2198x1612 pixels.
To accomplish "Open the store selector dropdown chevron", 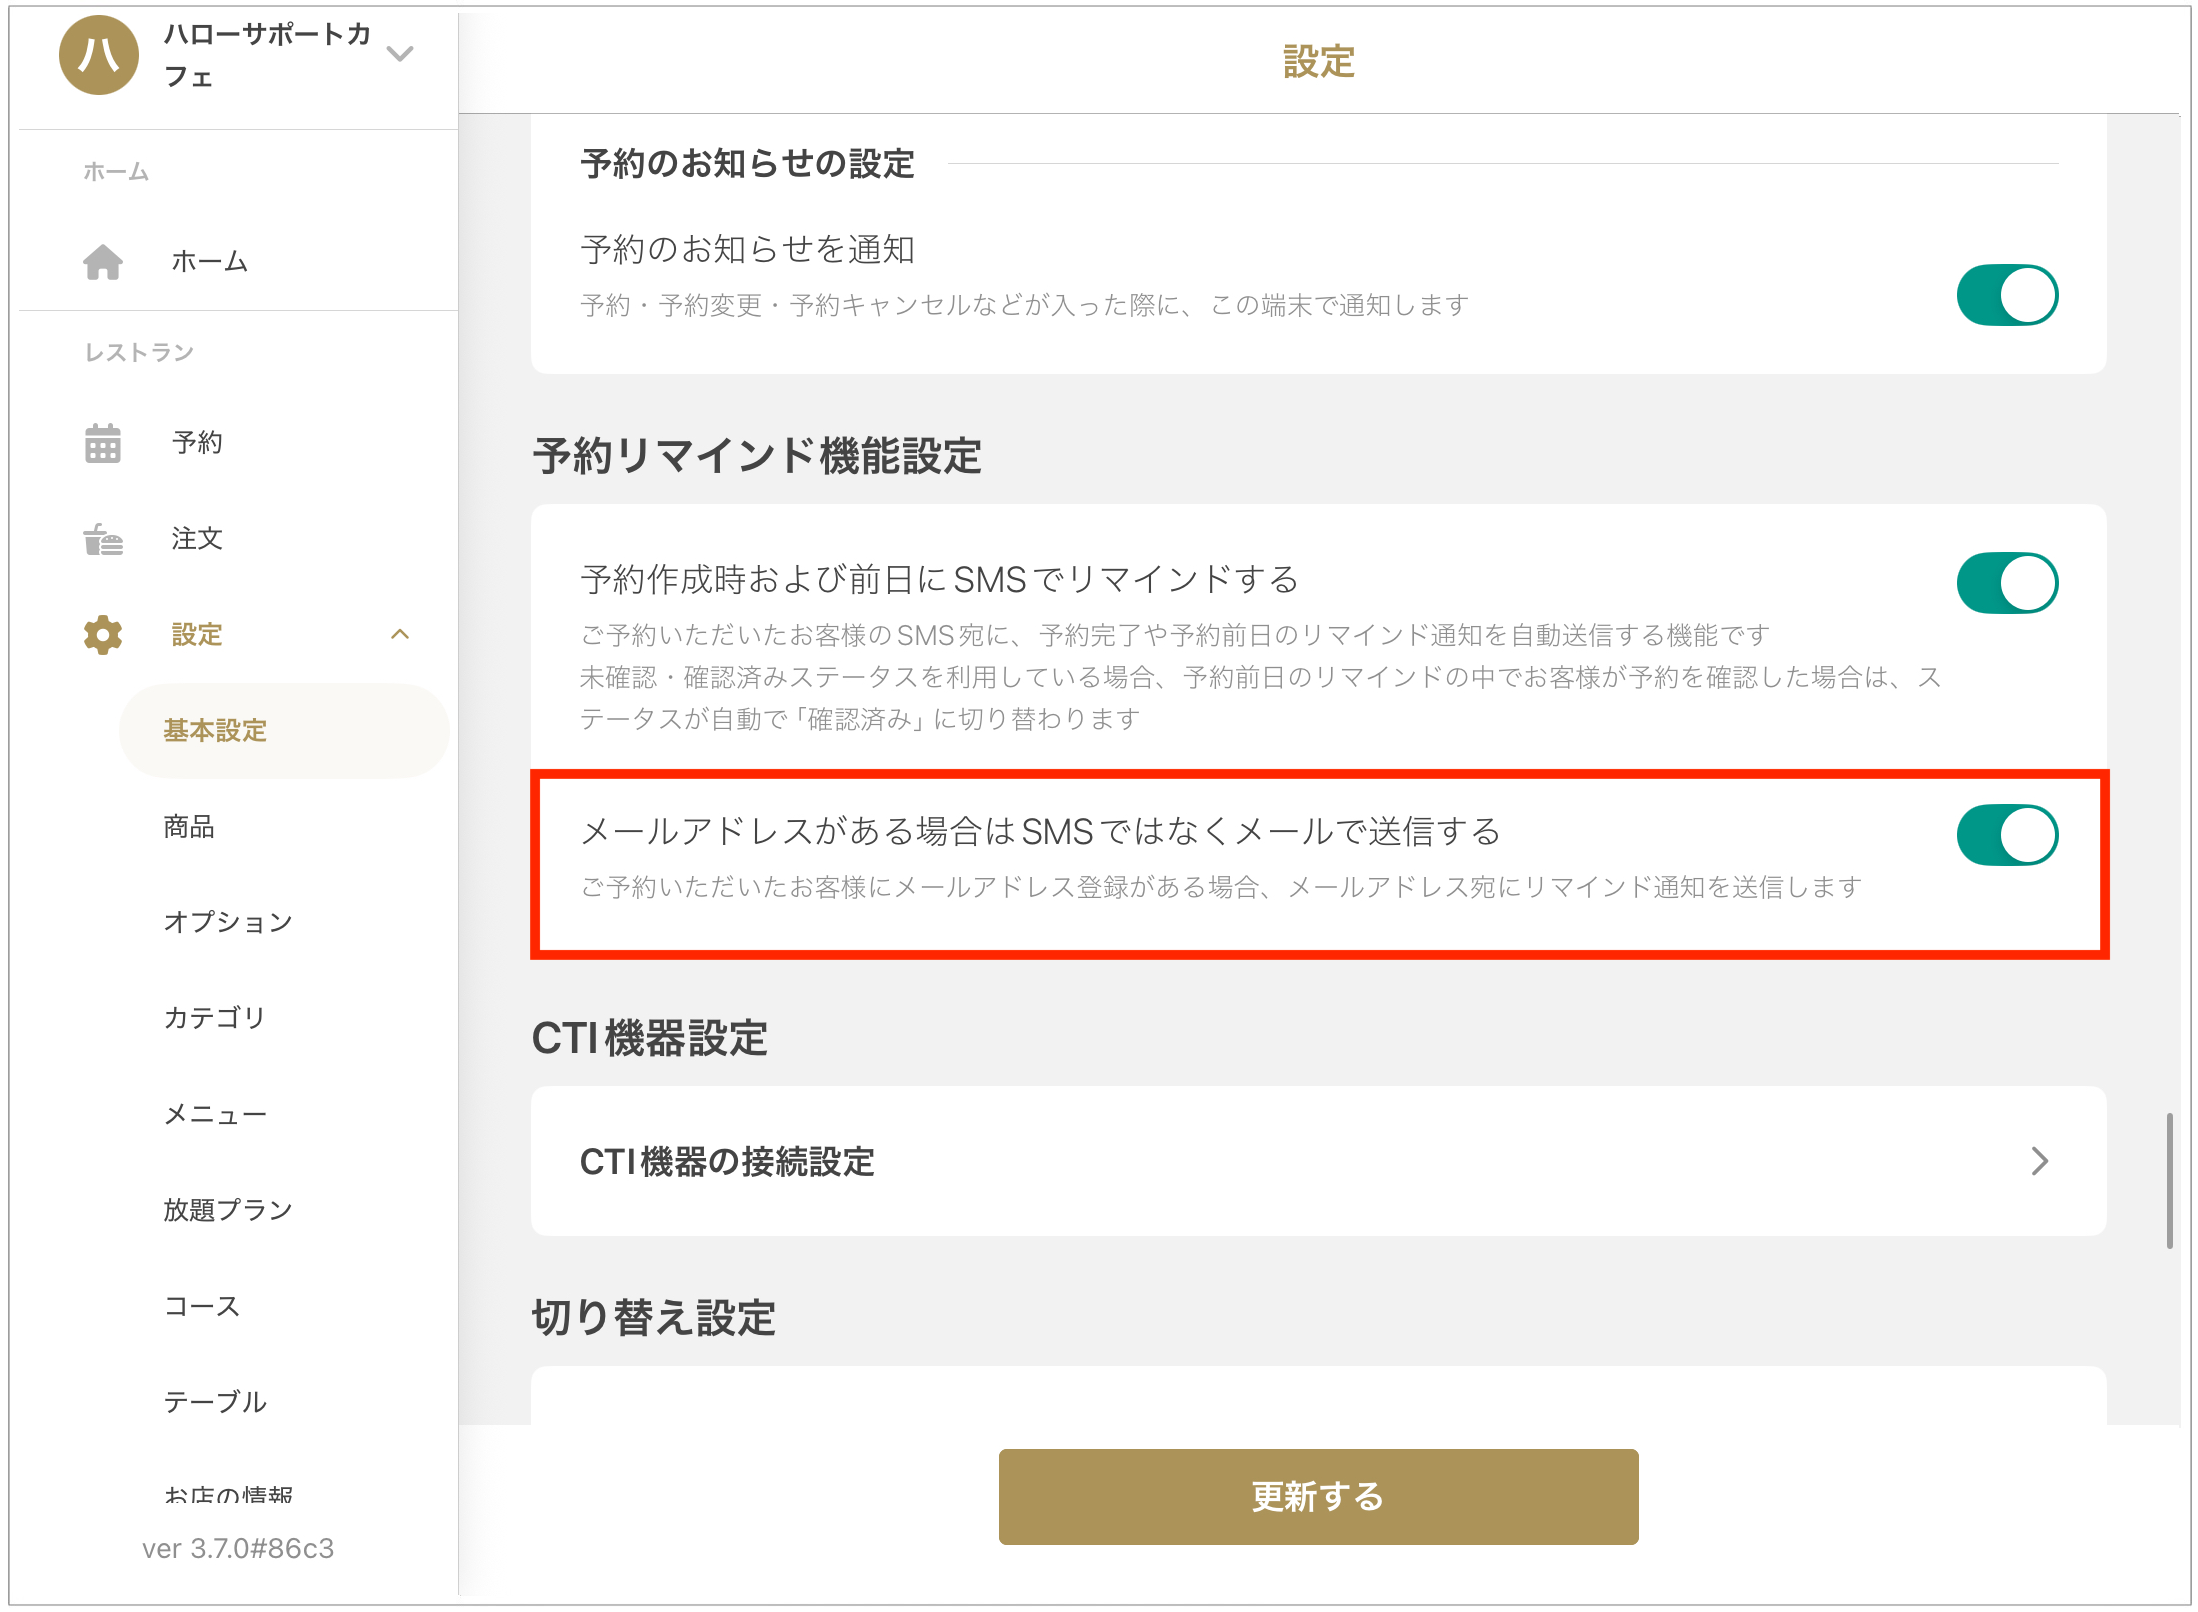I will 400,54.
